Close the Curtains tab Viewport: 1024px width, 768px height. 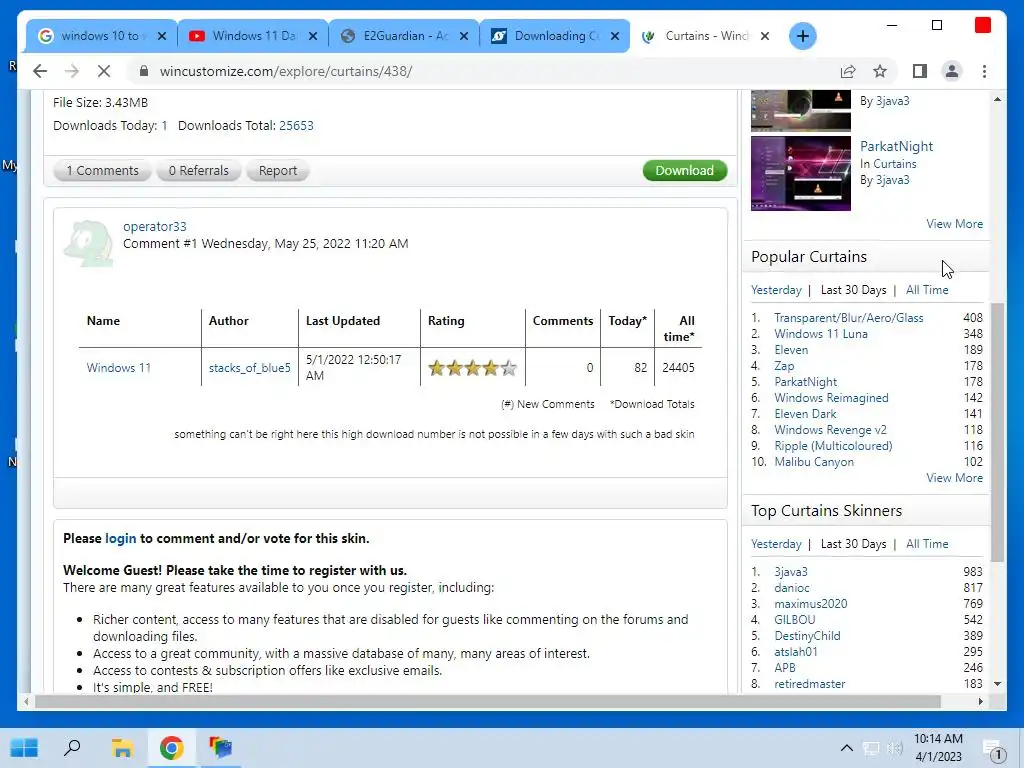click(x=765, y=36)
